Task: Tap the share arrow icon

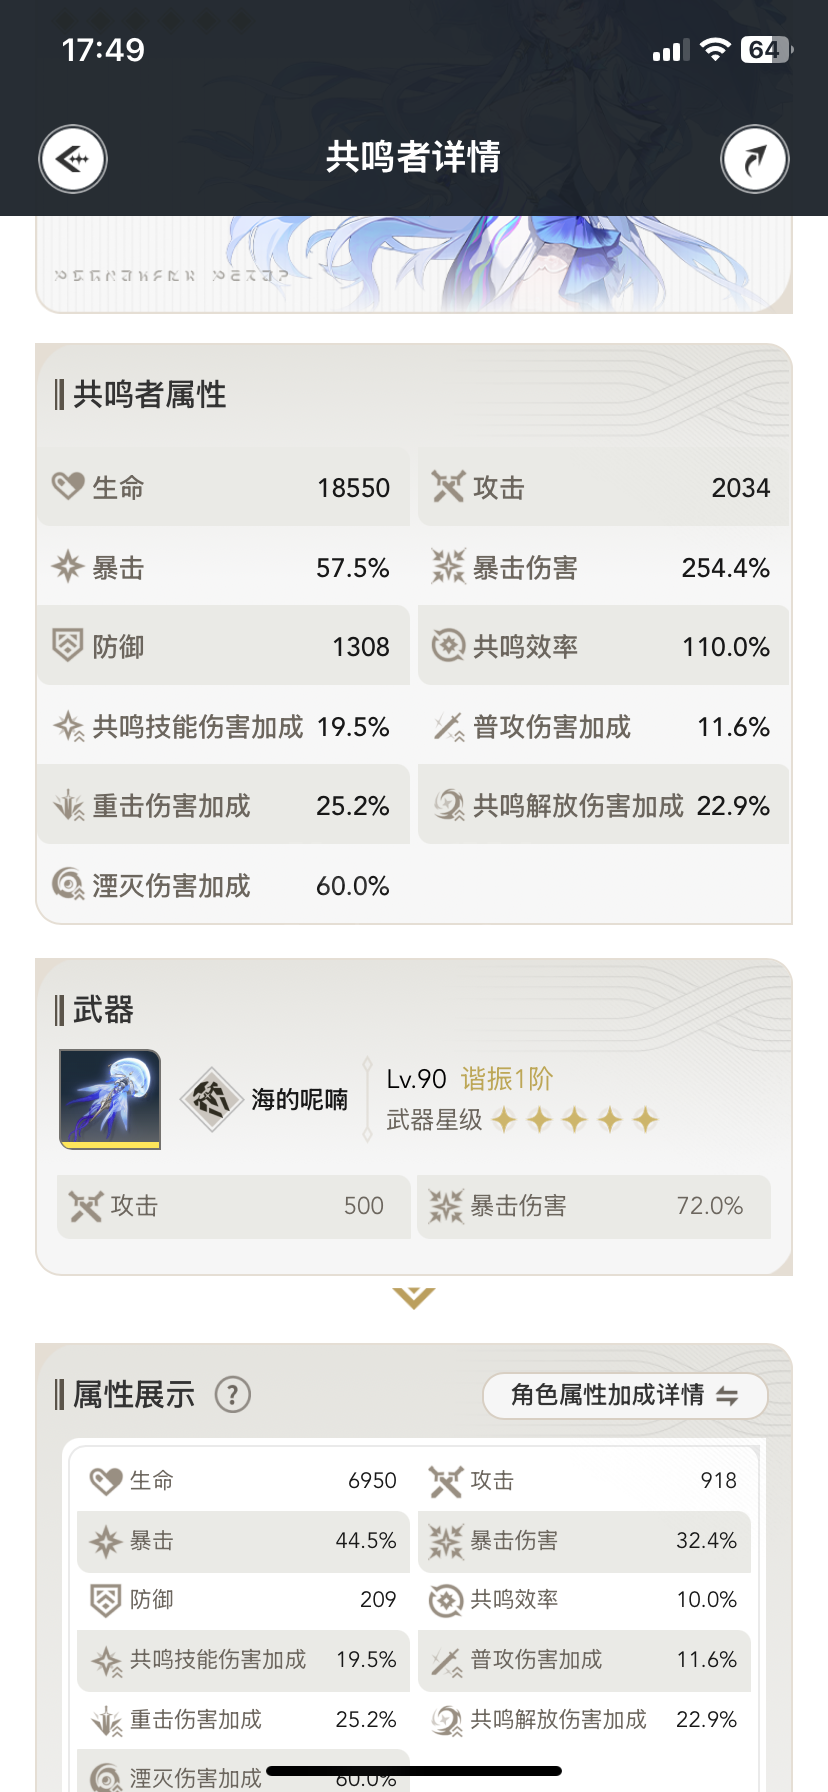Action: (755, 159)
